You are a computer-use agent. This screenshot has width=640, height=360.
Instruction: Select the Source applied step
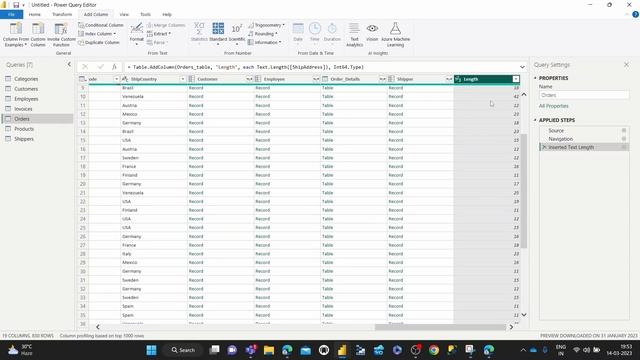pos(584,131)
